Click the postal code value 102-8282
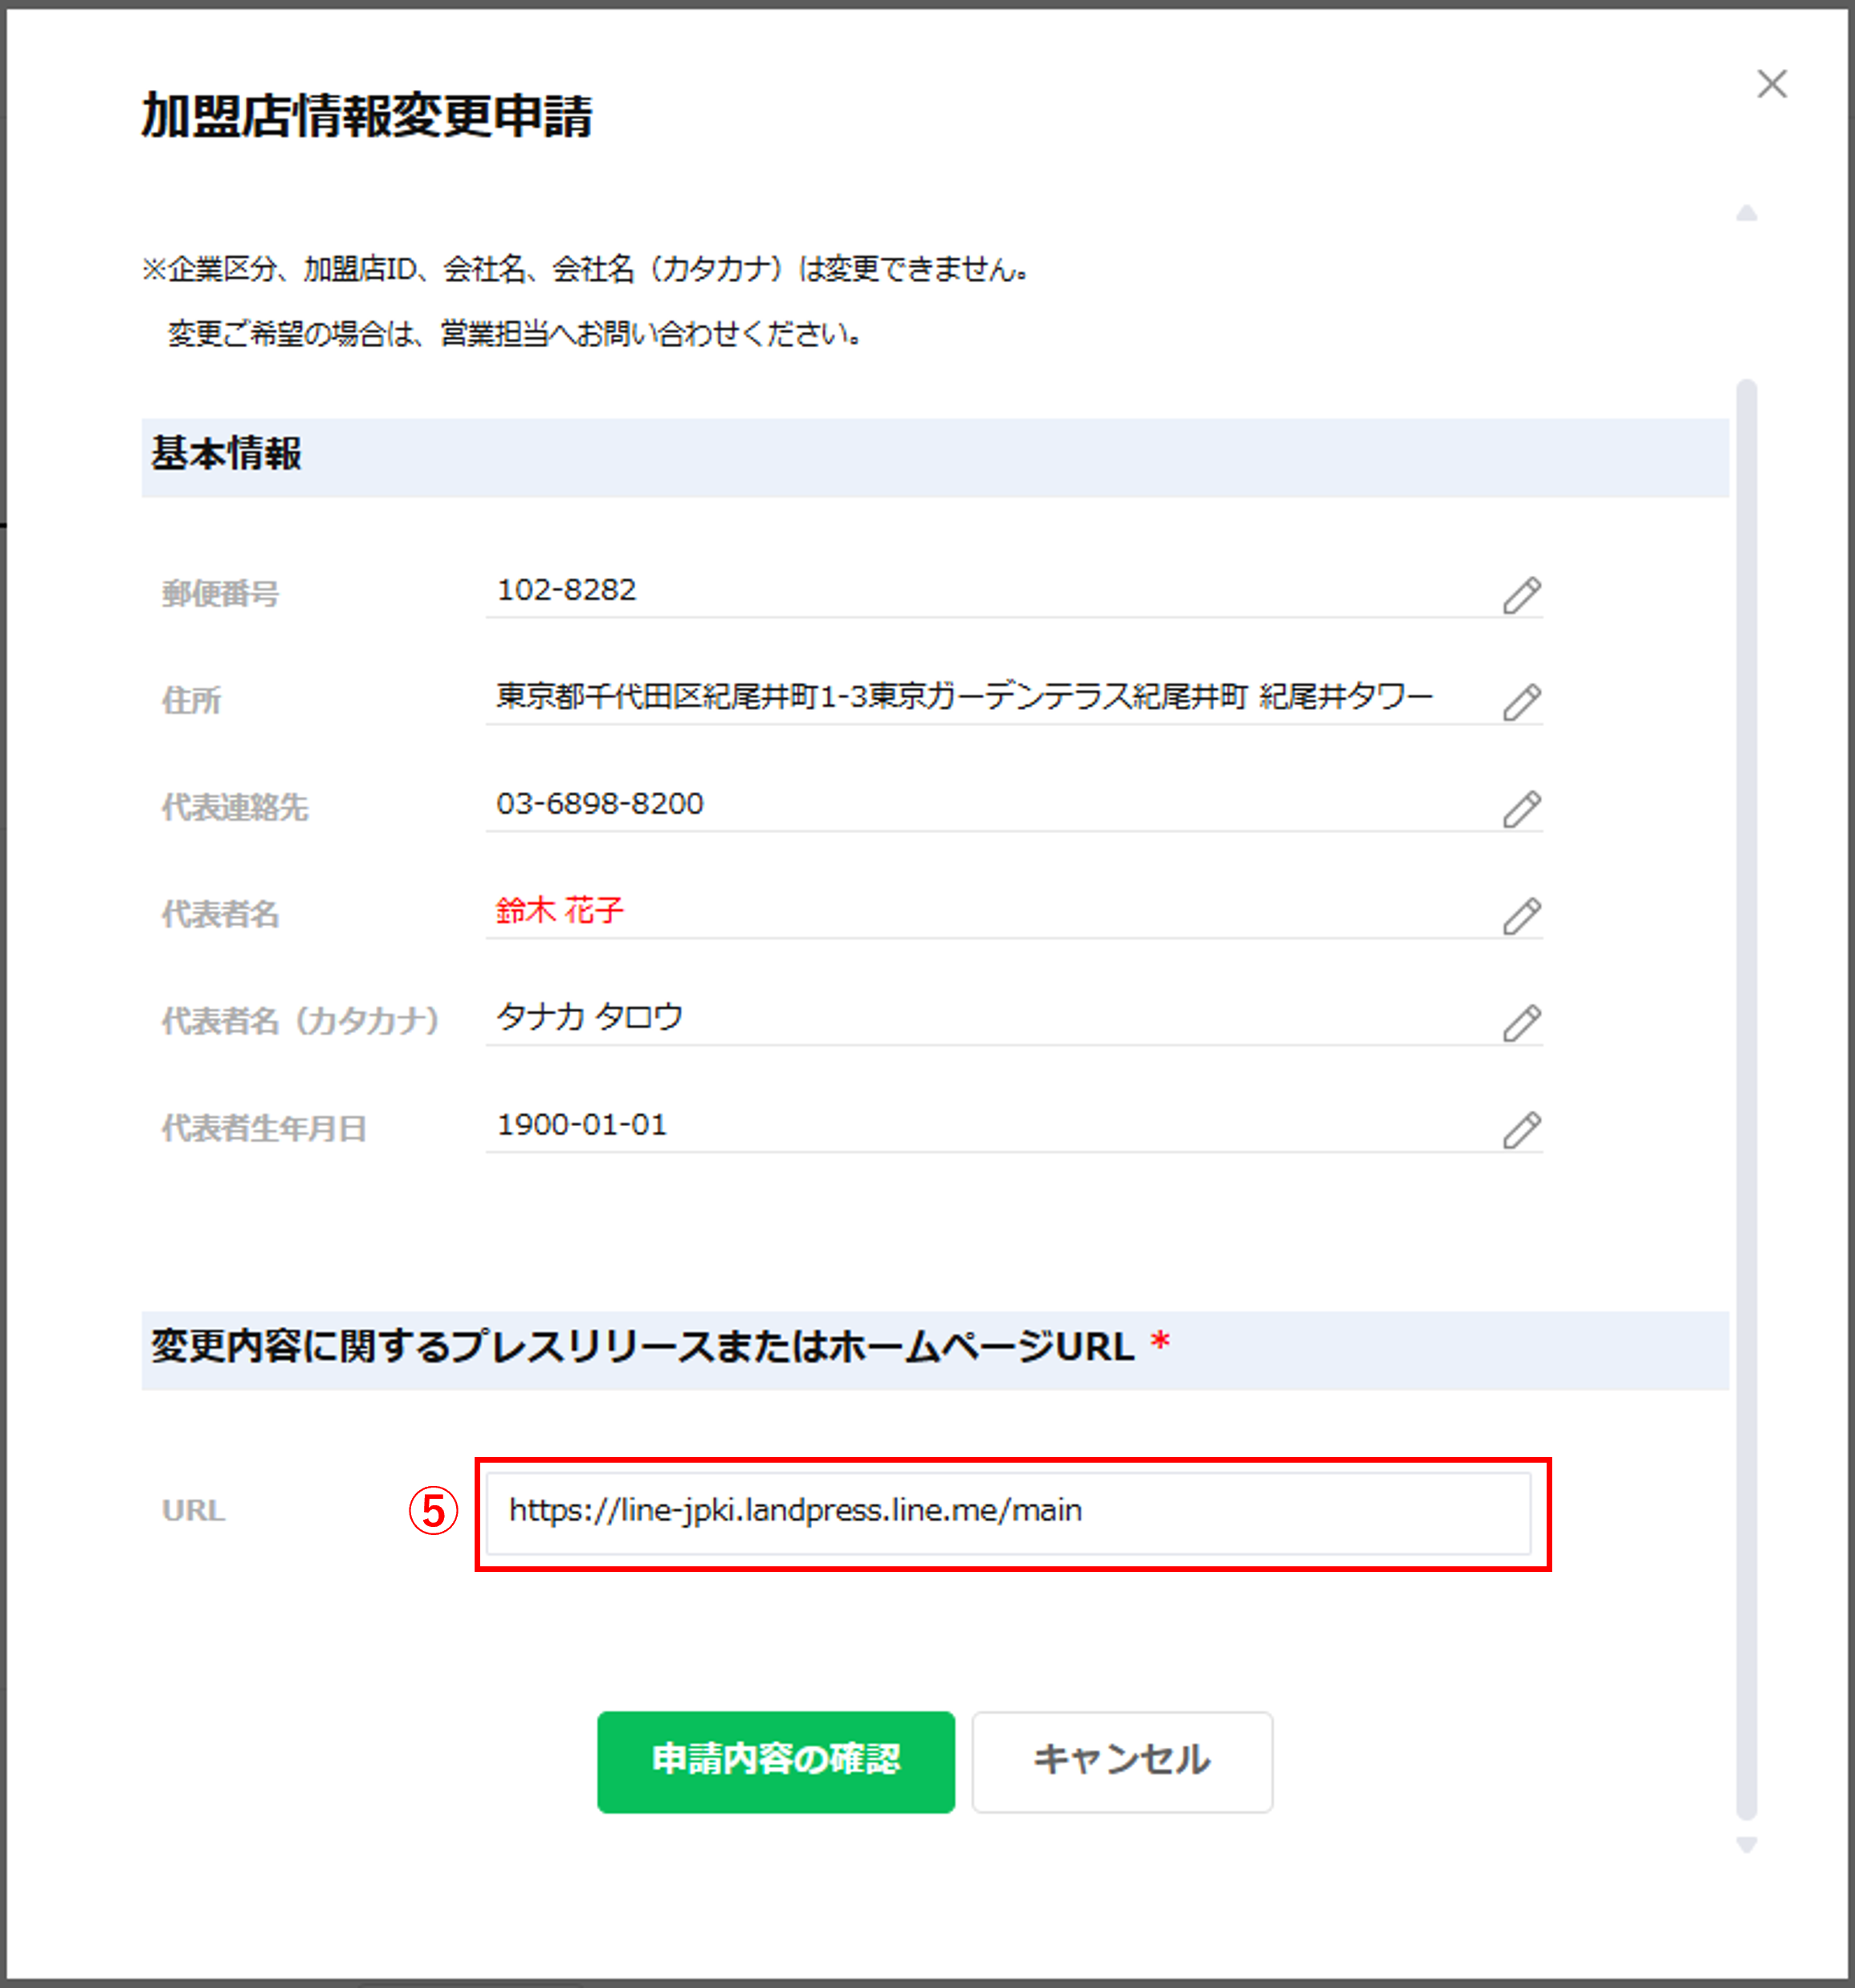 (x=566, y=590)
